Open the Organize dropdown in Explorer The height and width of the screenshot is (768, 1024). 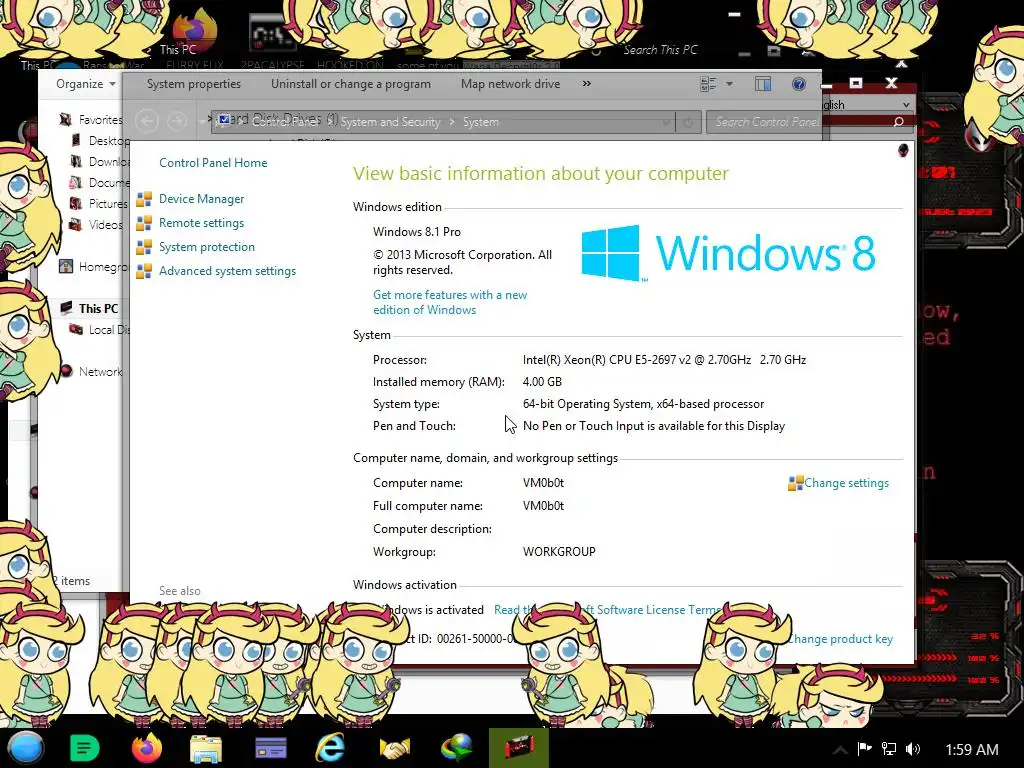[x=86, y=84]
